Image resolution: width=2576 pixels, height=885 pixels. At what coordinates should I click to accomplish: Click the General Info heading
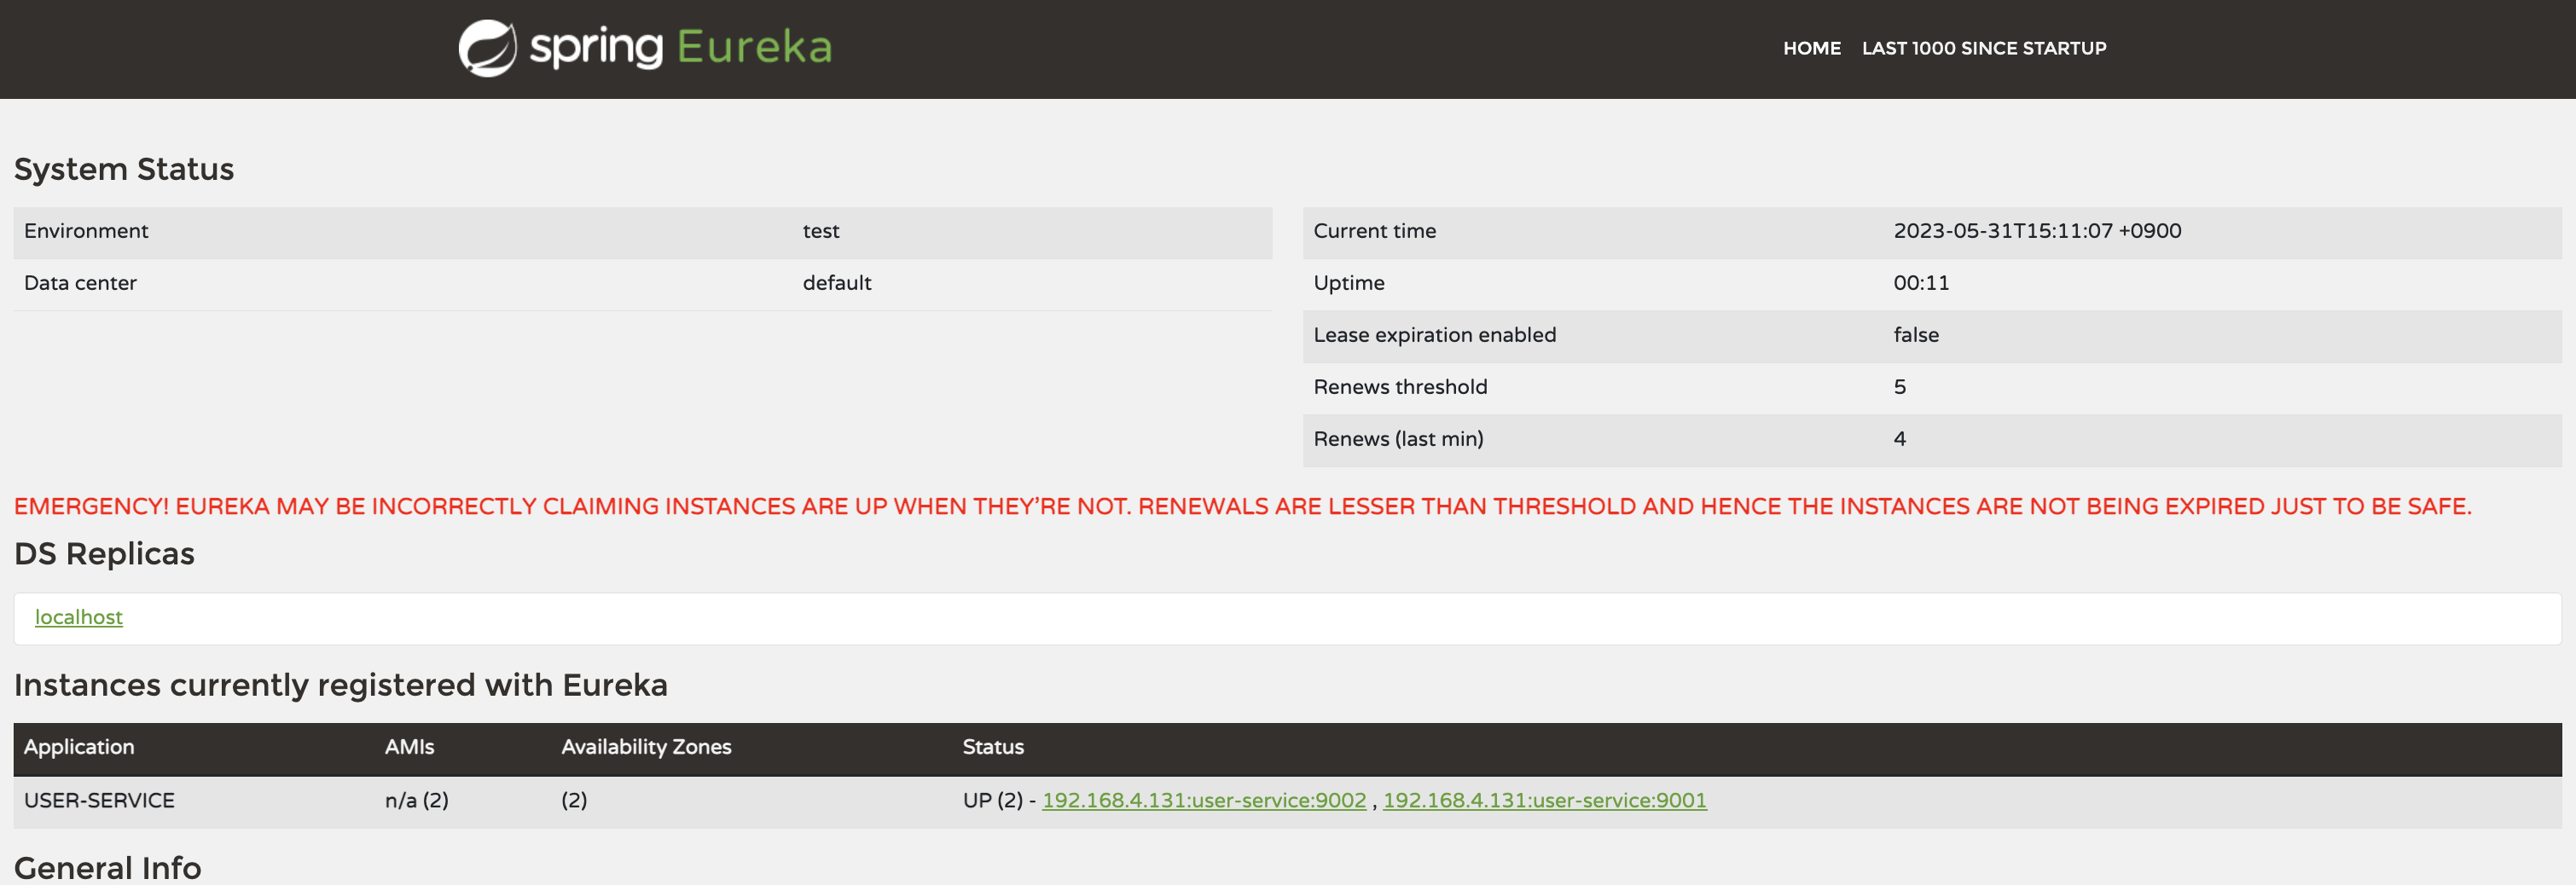[x=107, y=866]
